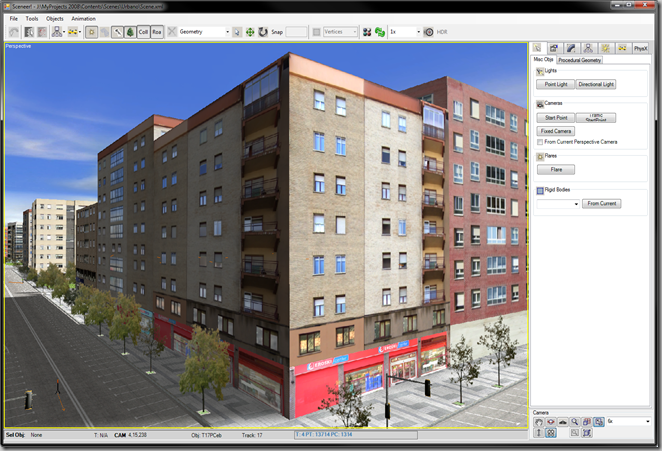
Task: Click the Fixed Camera button
Action: pos(556,131)
